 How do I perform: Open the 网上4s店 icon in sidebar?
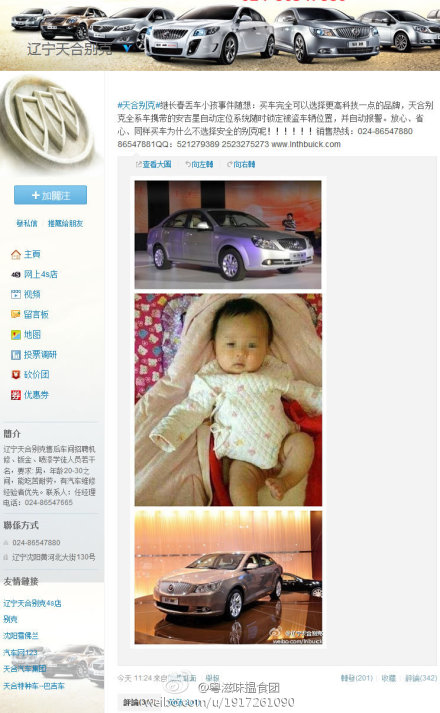16,274
